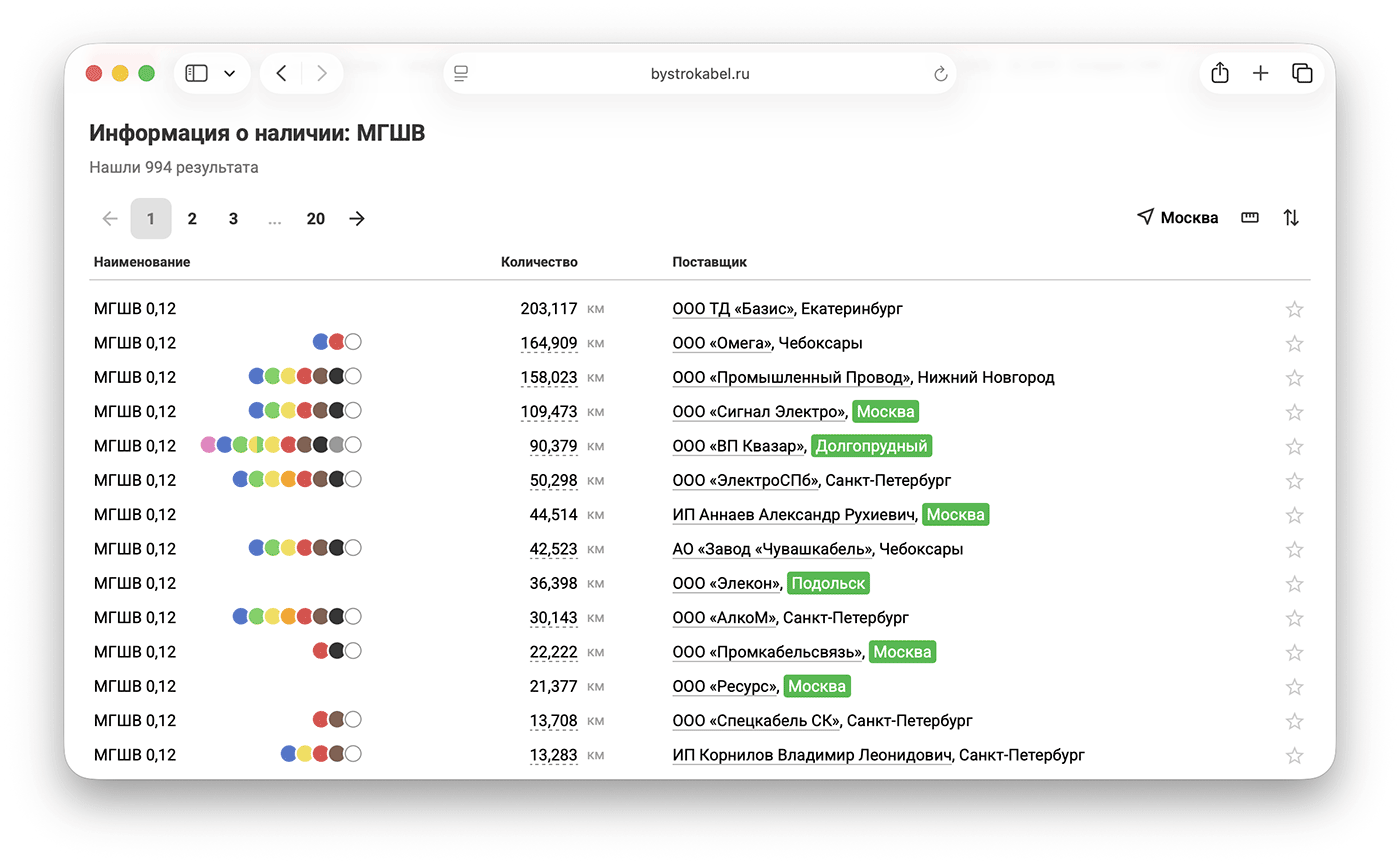Click the Количество column header
This screenshot has width=1400, height=864.
539,262
